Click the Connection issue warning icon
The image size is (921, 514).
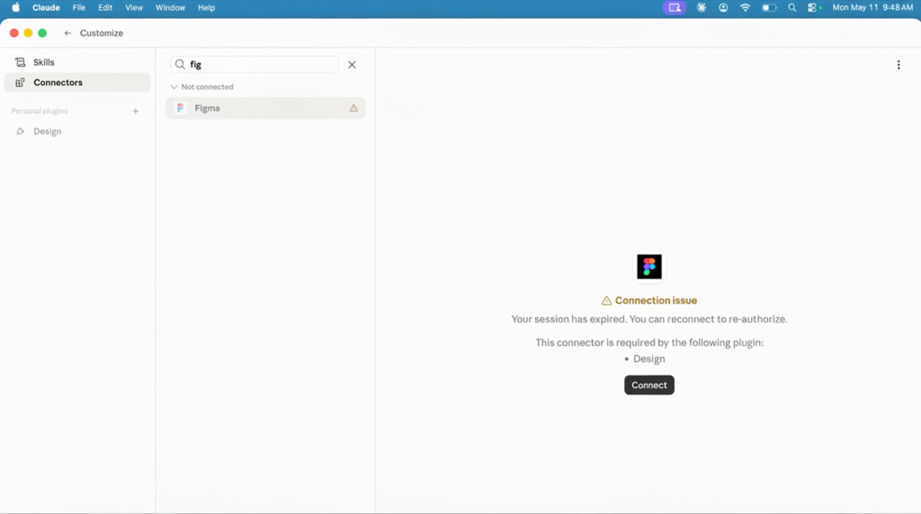[x=606, y=301]
